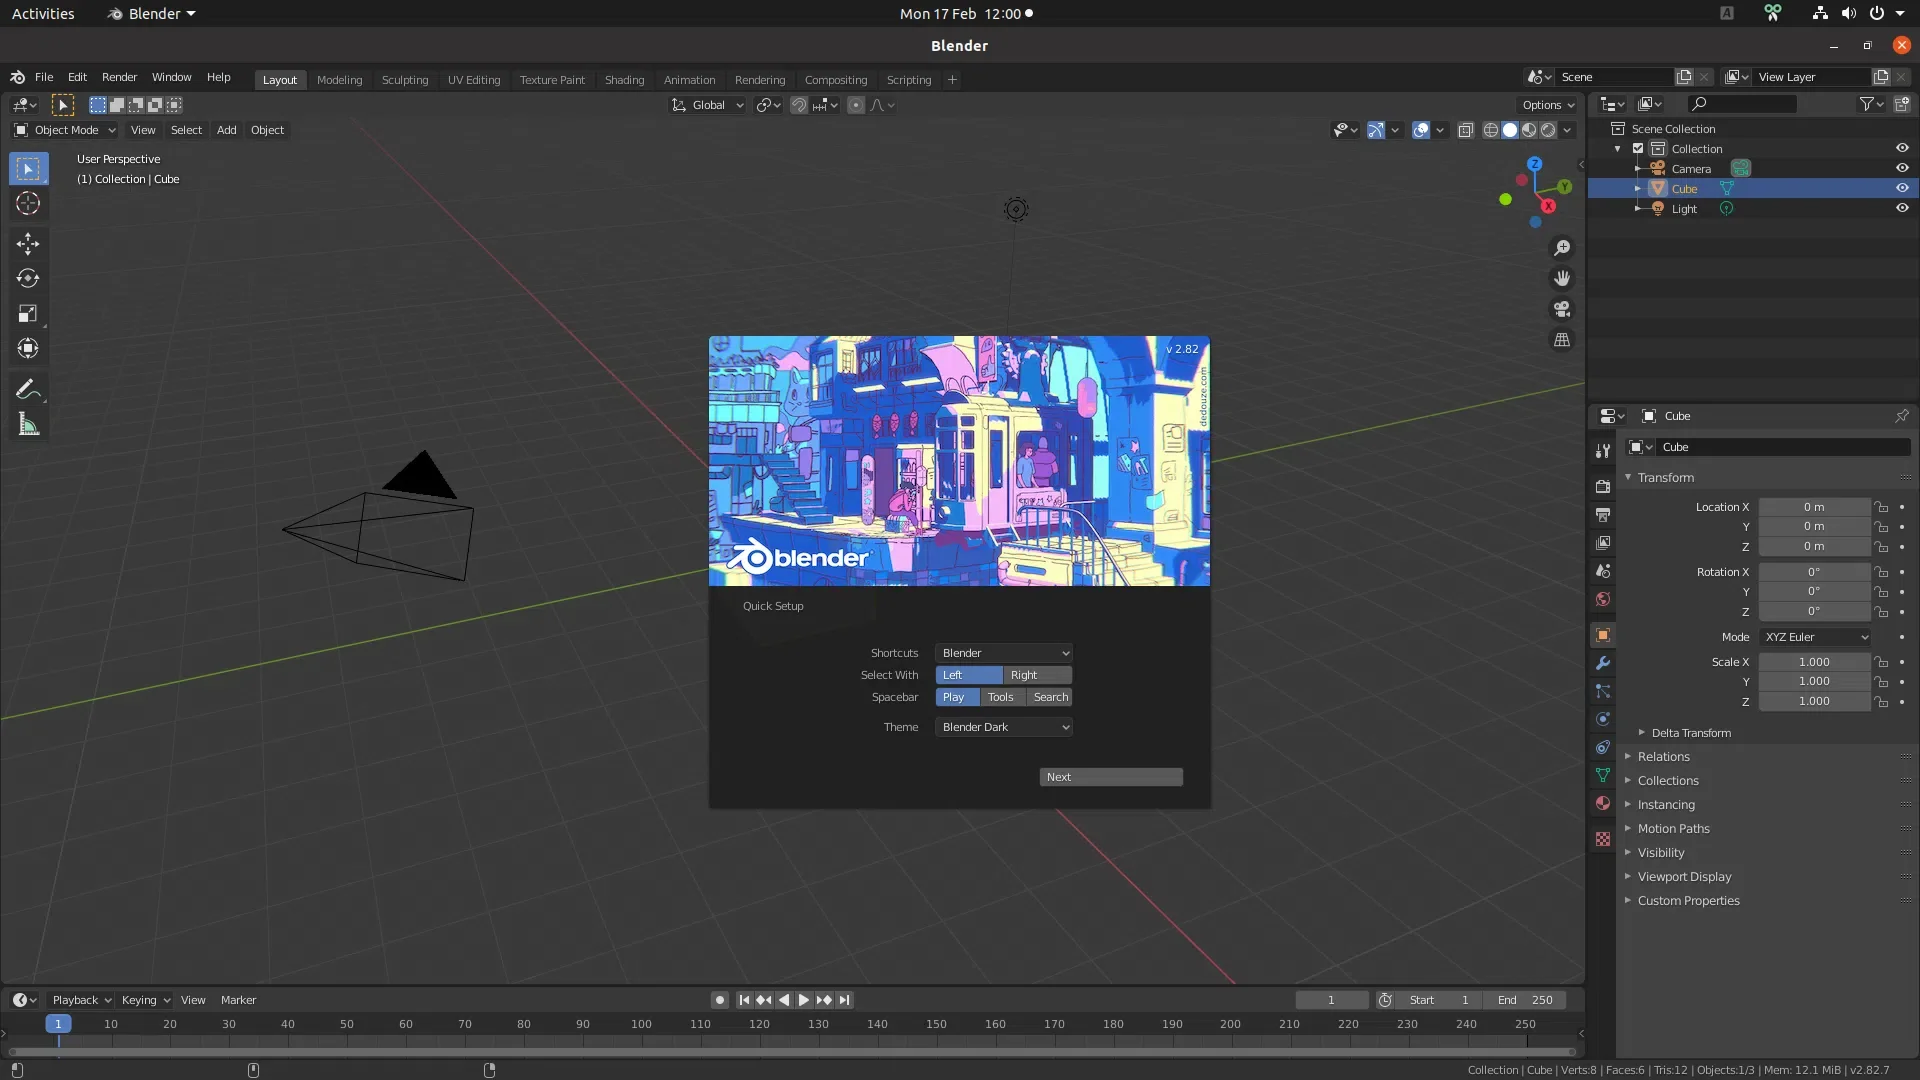Add a new workspace with plus button
Image resolution: width=1920 pixels, height=1080 pixels.
[952, 80]
